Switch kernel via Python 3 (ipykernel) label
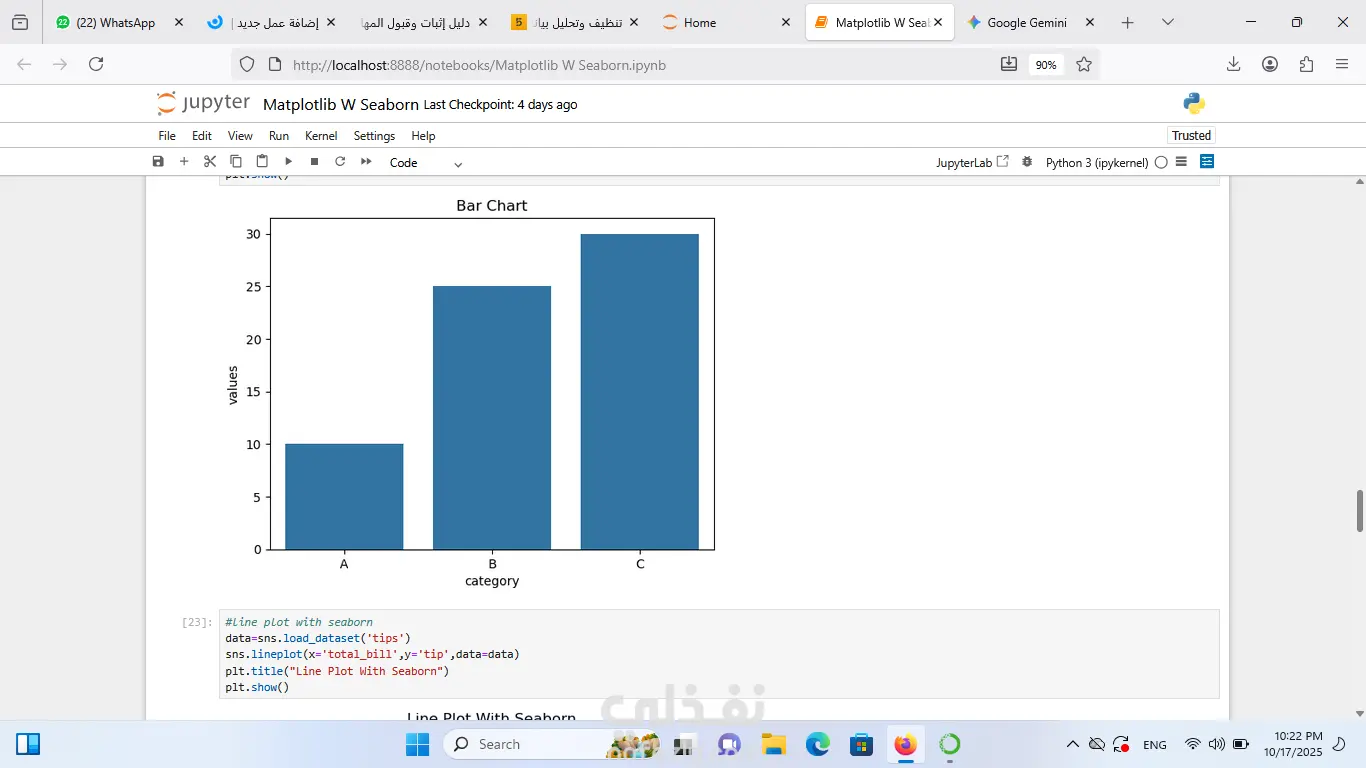The height and width of the screenshot is (768, 1366). (1097, 163)
